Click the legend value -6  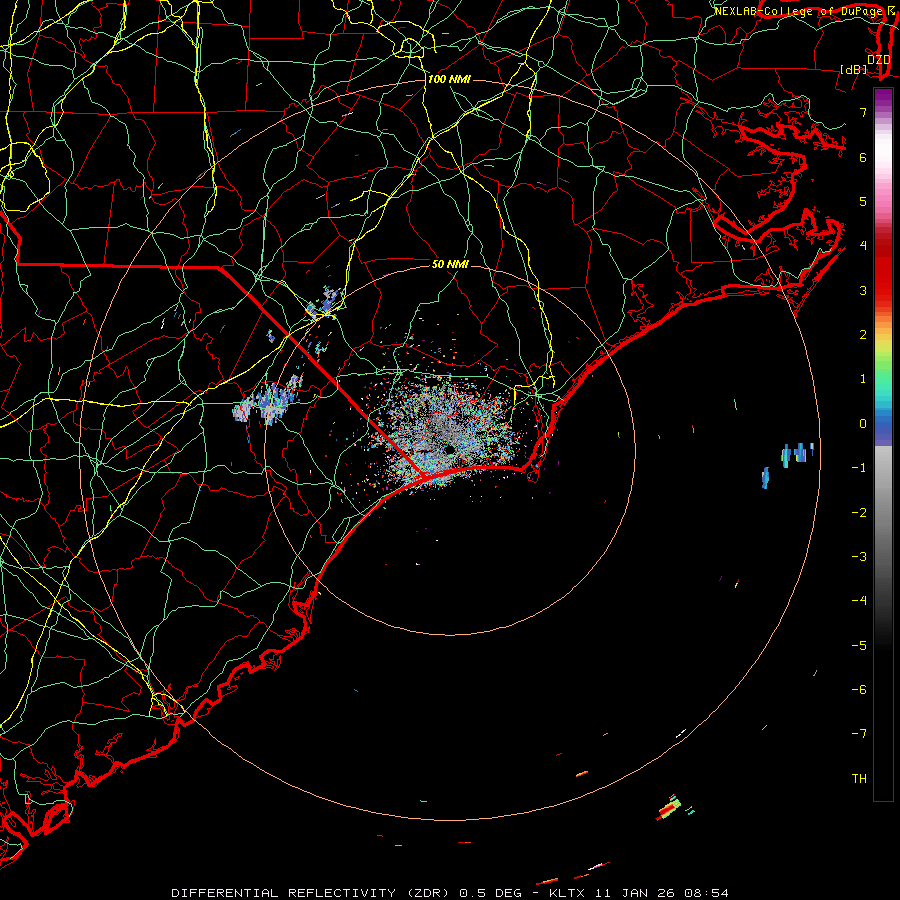tap(859, 690)
